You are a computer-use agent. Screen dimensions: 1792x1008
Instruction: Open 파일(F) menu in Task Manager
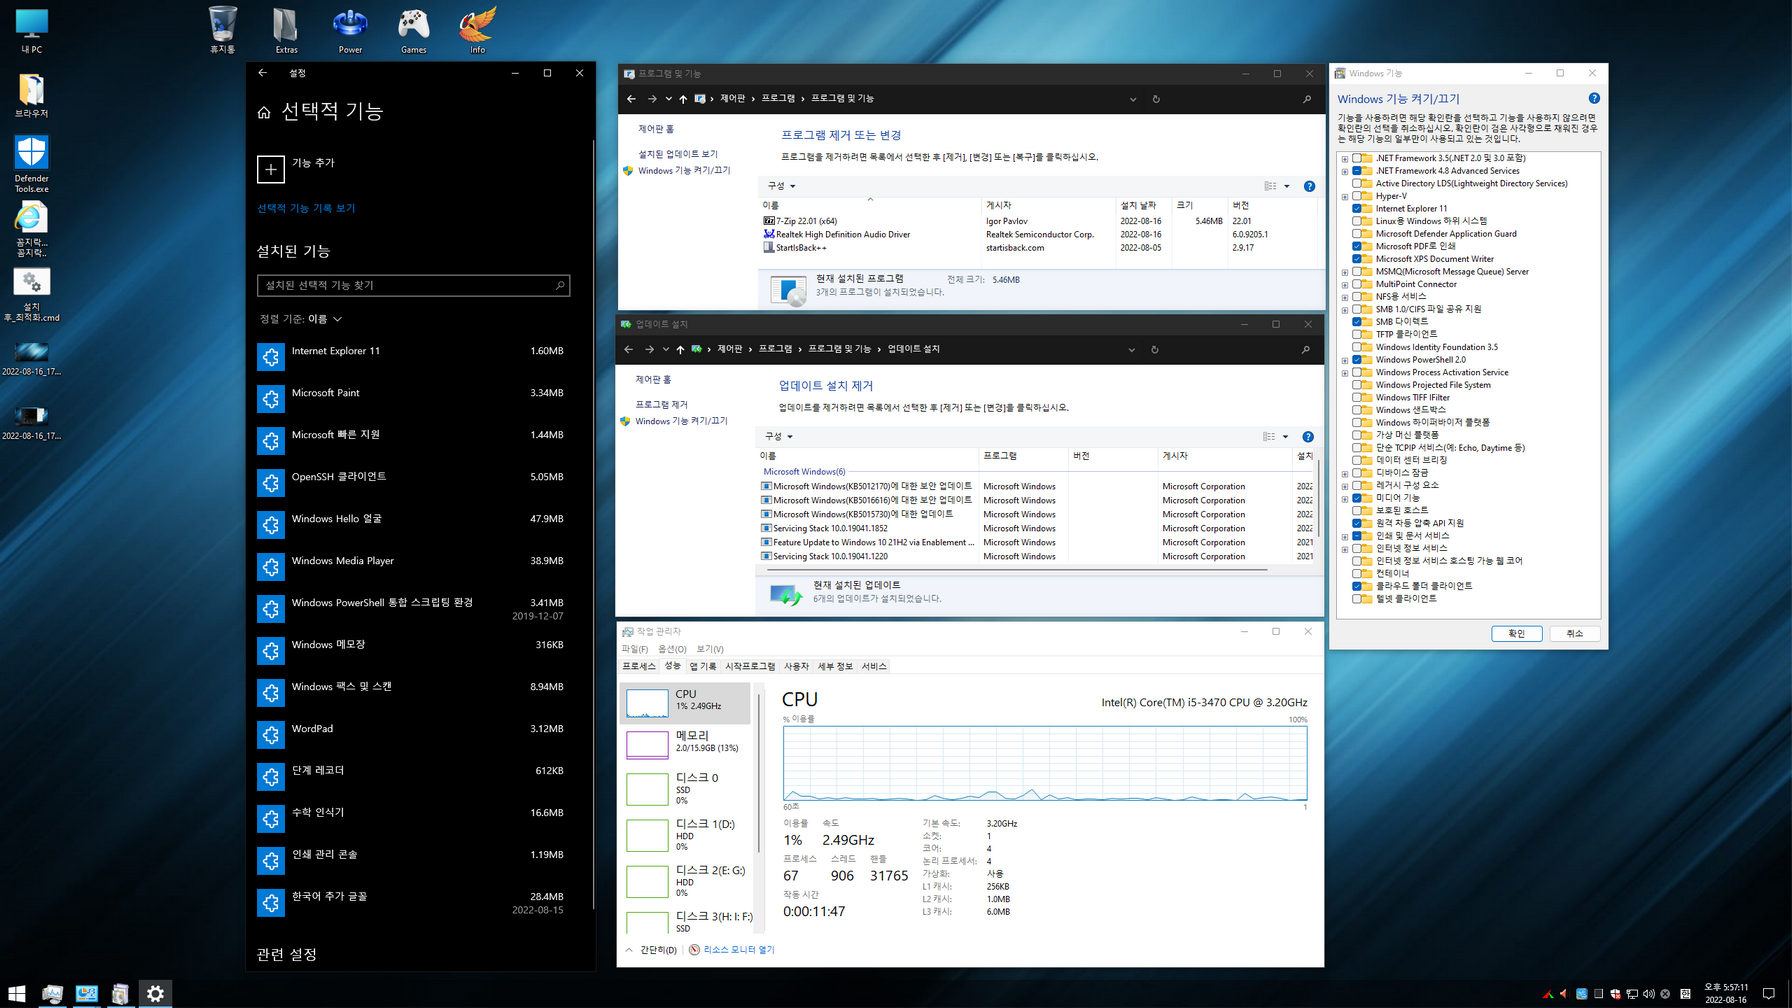[634, 649]
